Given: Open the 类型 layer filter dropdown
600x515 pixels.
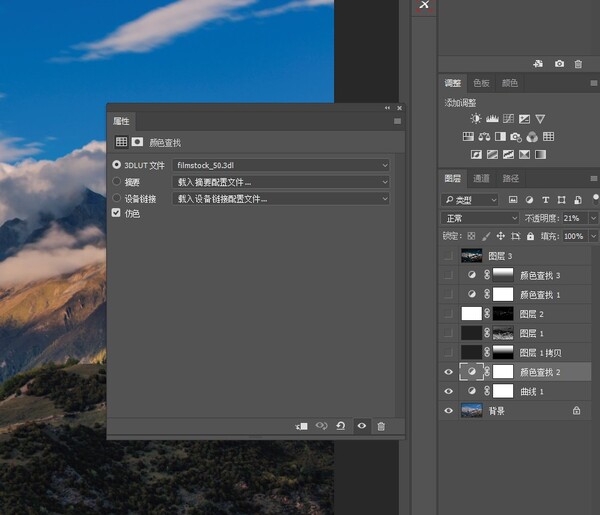Looking at the screenshot, I should click(470, 200).
